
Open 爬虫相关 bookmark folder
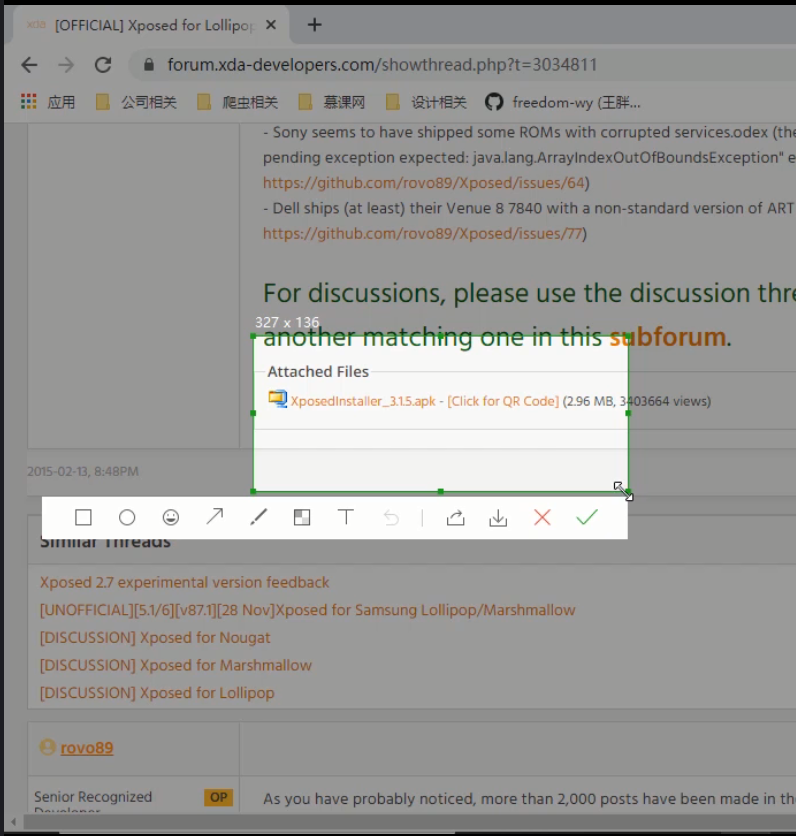(237, 102)
